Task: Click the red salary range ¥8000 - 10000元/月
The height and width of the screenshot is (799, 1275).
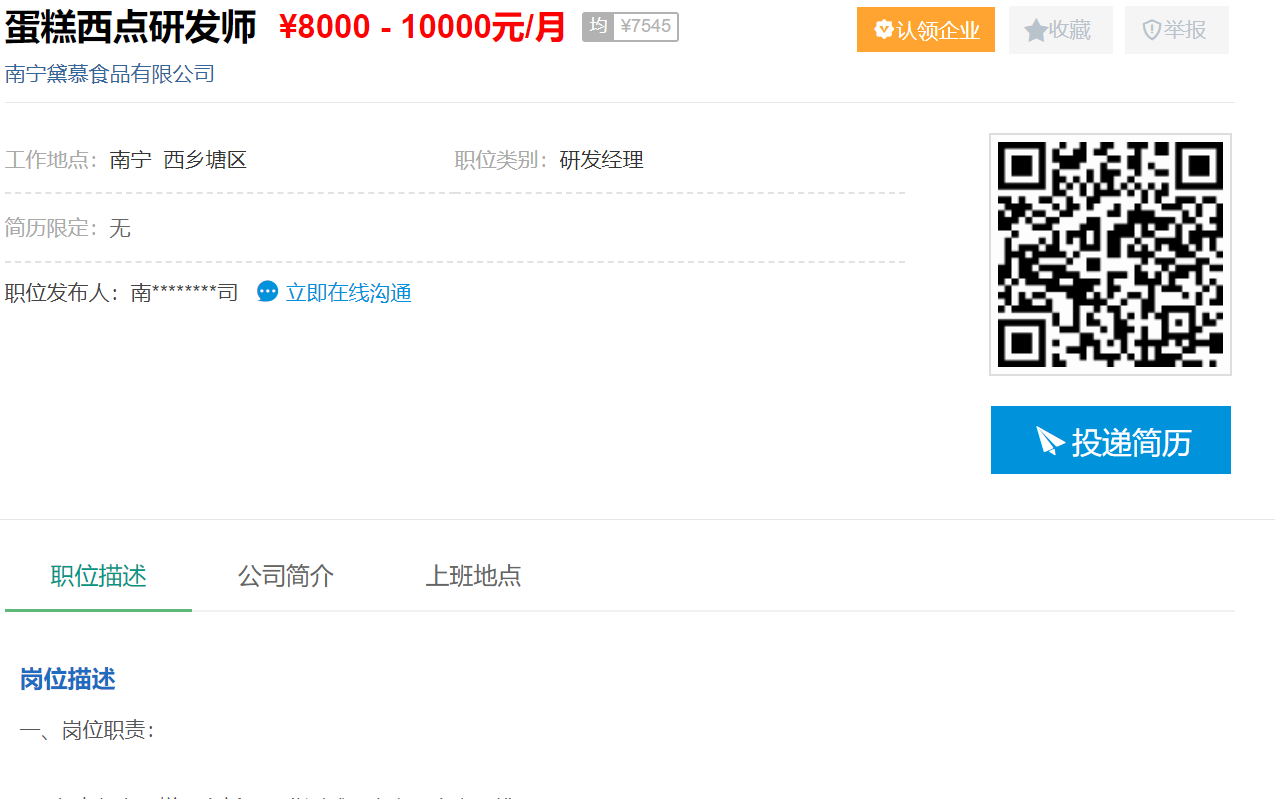Action: tap(423, 28)
